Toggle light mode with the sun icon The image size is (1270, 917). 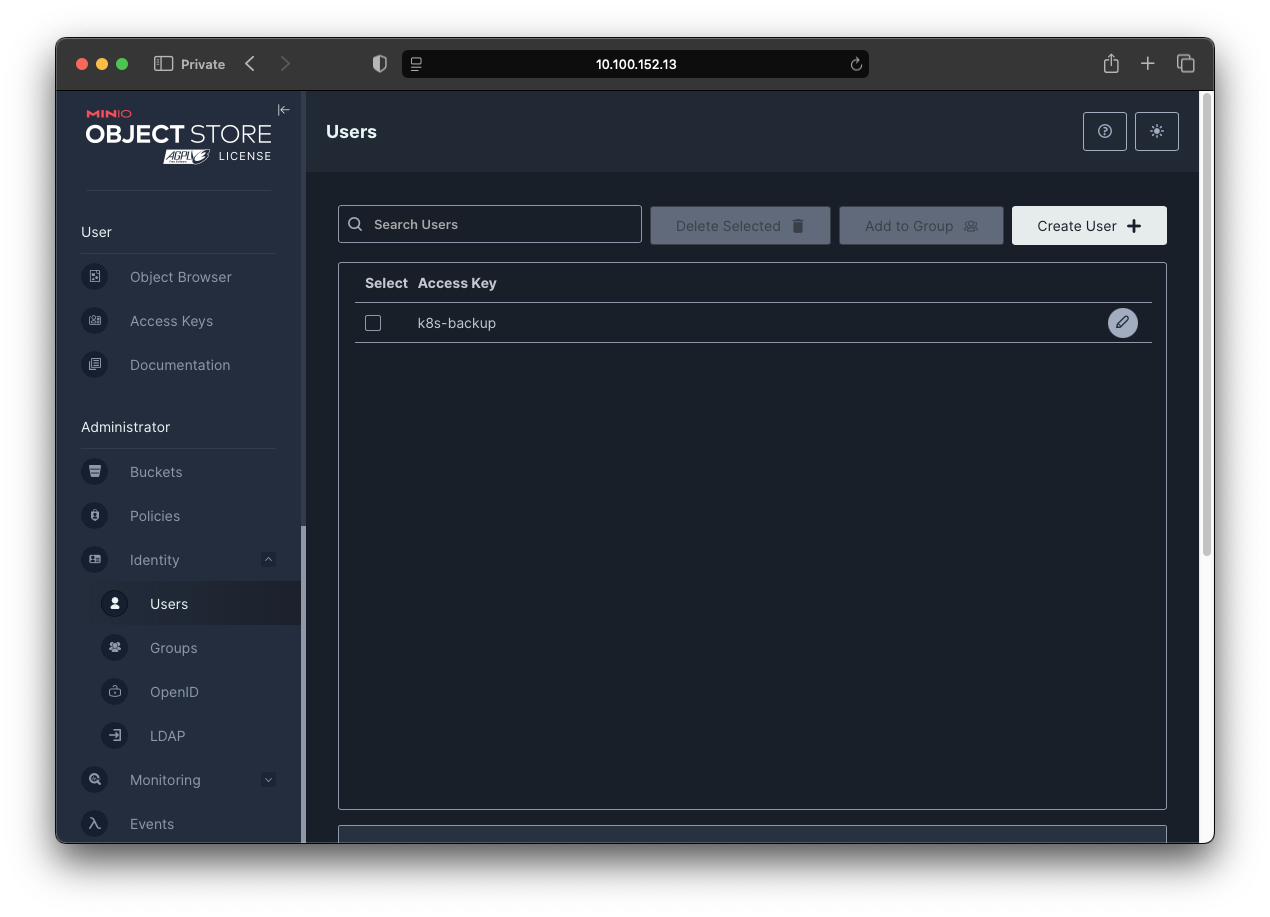(1156, 131)
